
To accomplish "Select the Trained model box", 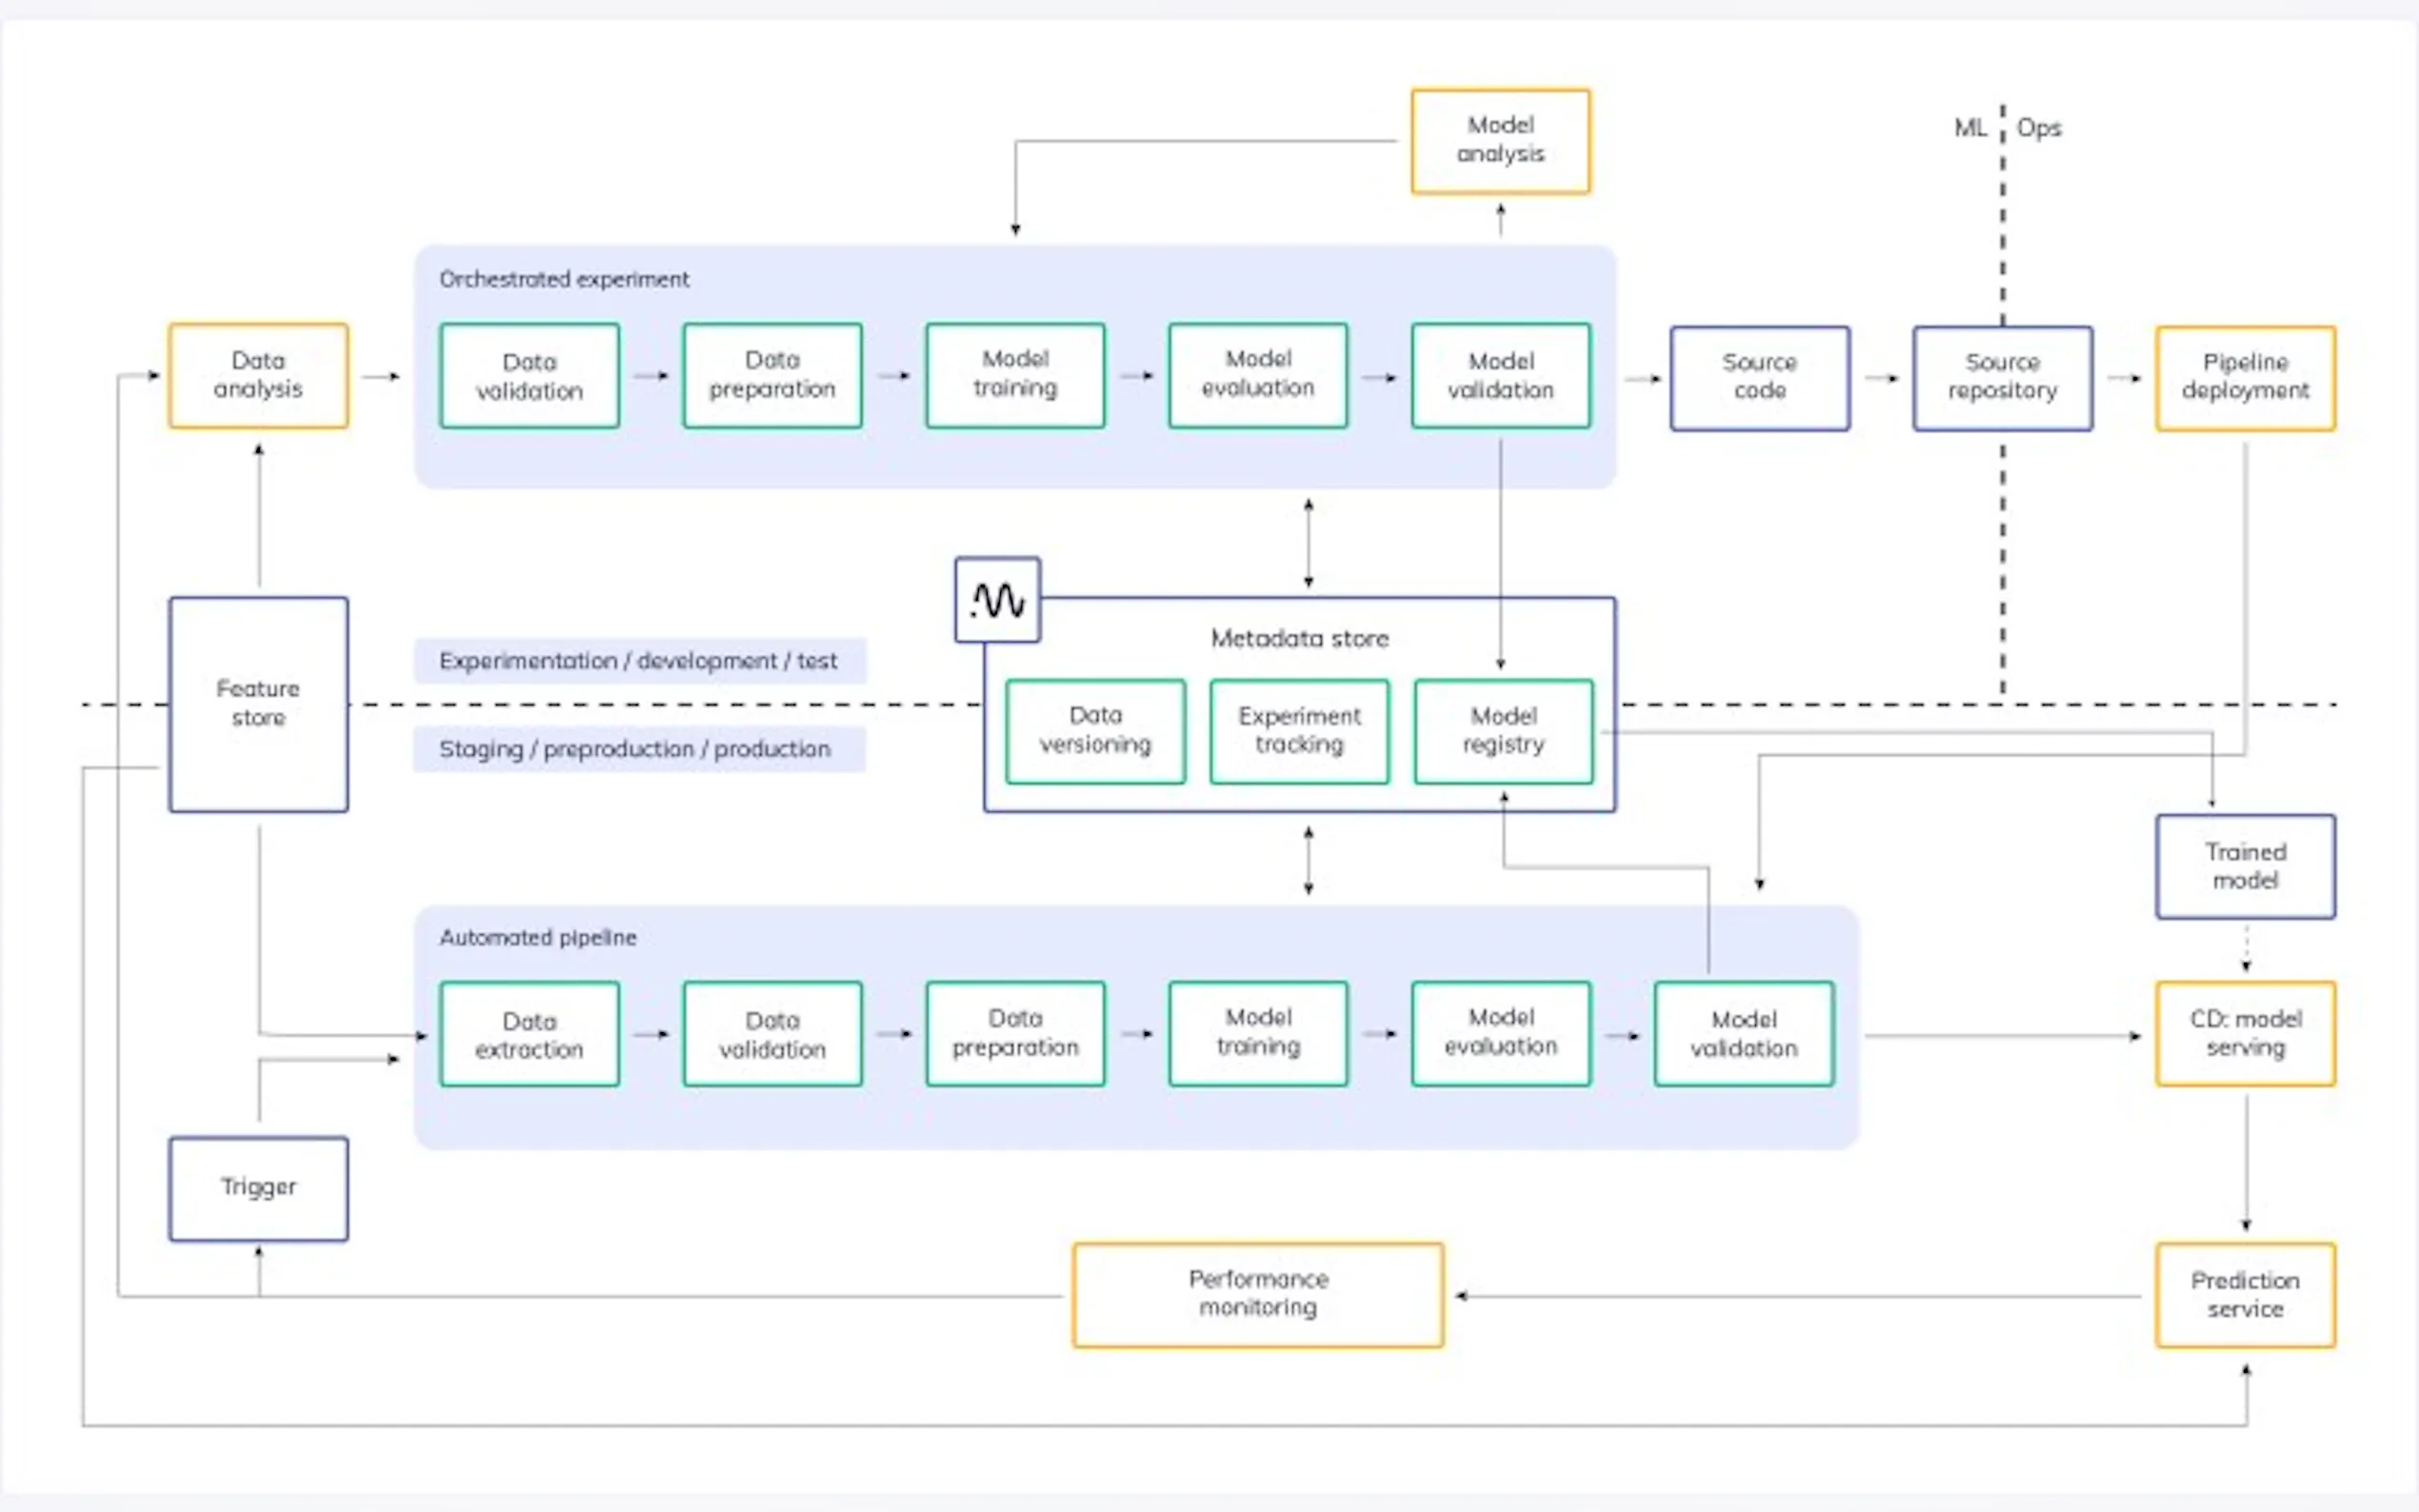I will pyautogui.click(x=2245, y=867).
